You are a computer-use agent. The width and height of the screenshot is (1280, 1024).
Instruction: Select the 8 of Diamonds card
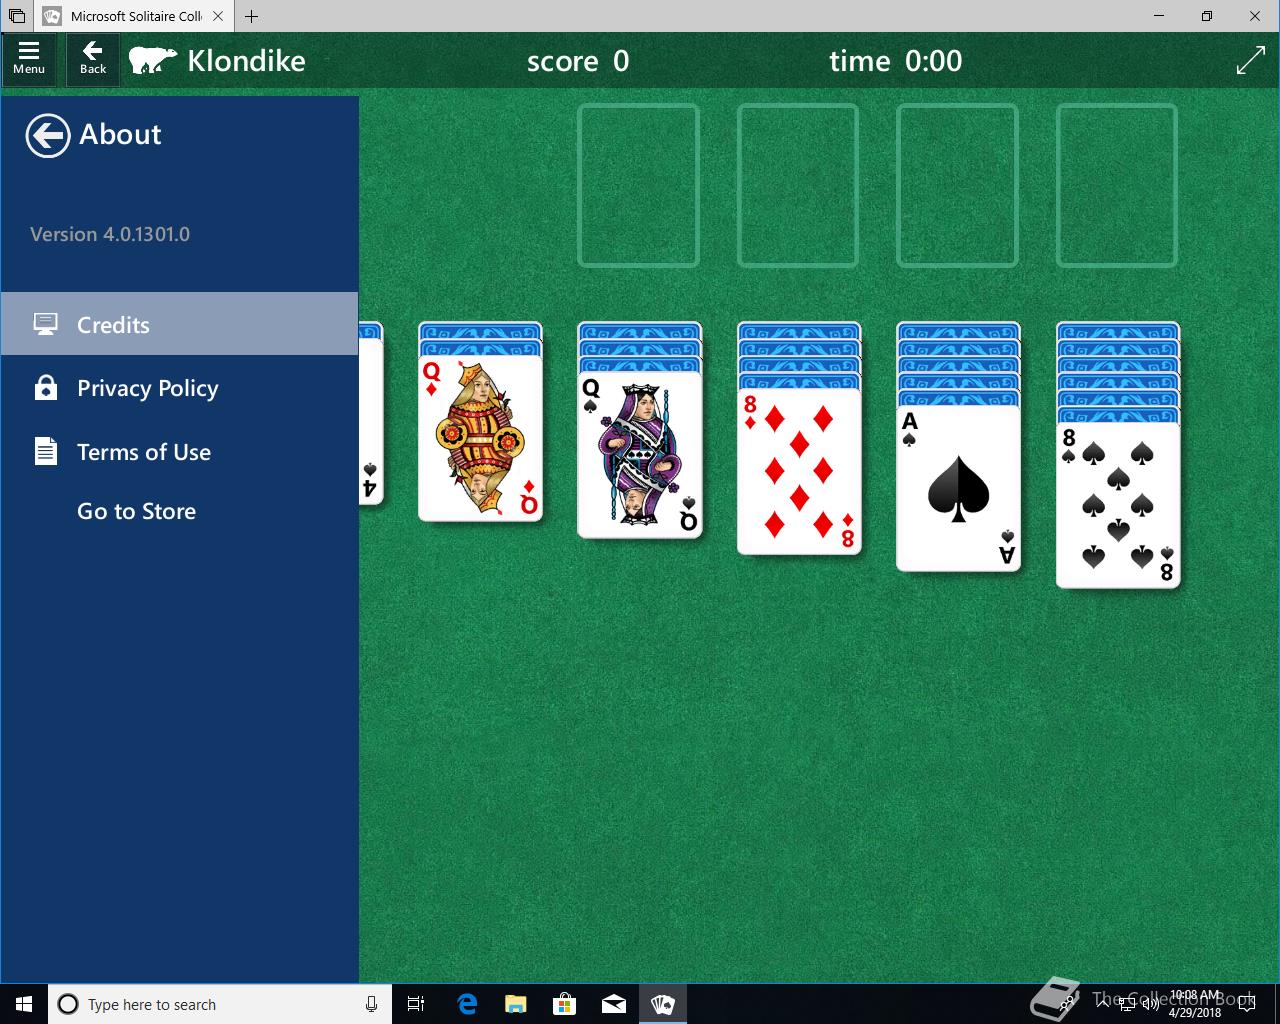point(799,471)
